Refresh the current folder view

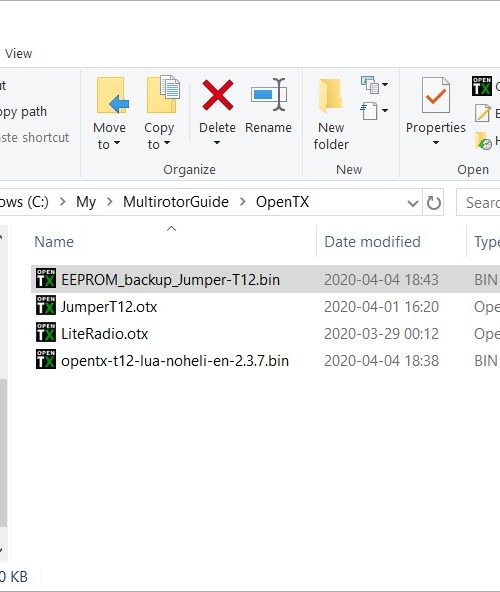pyautogui.click(x=433, y=203)
